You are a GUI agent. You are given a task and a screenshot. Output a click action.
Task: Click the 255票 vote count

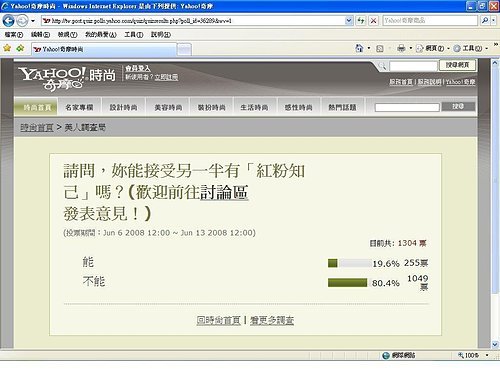[x=416, y=263]
